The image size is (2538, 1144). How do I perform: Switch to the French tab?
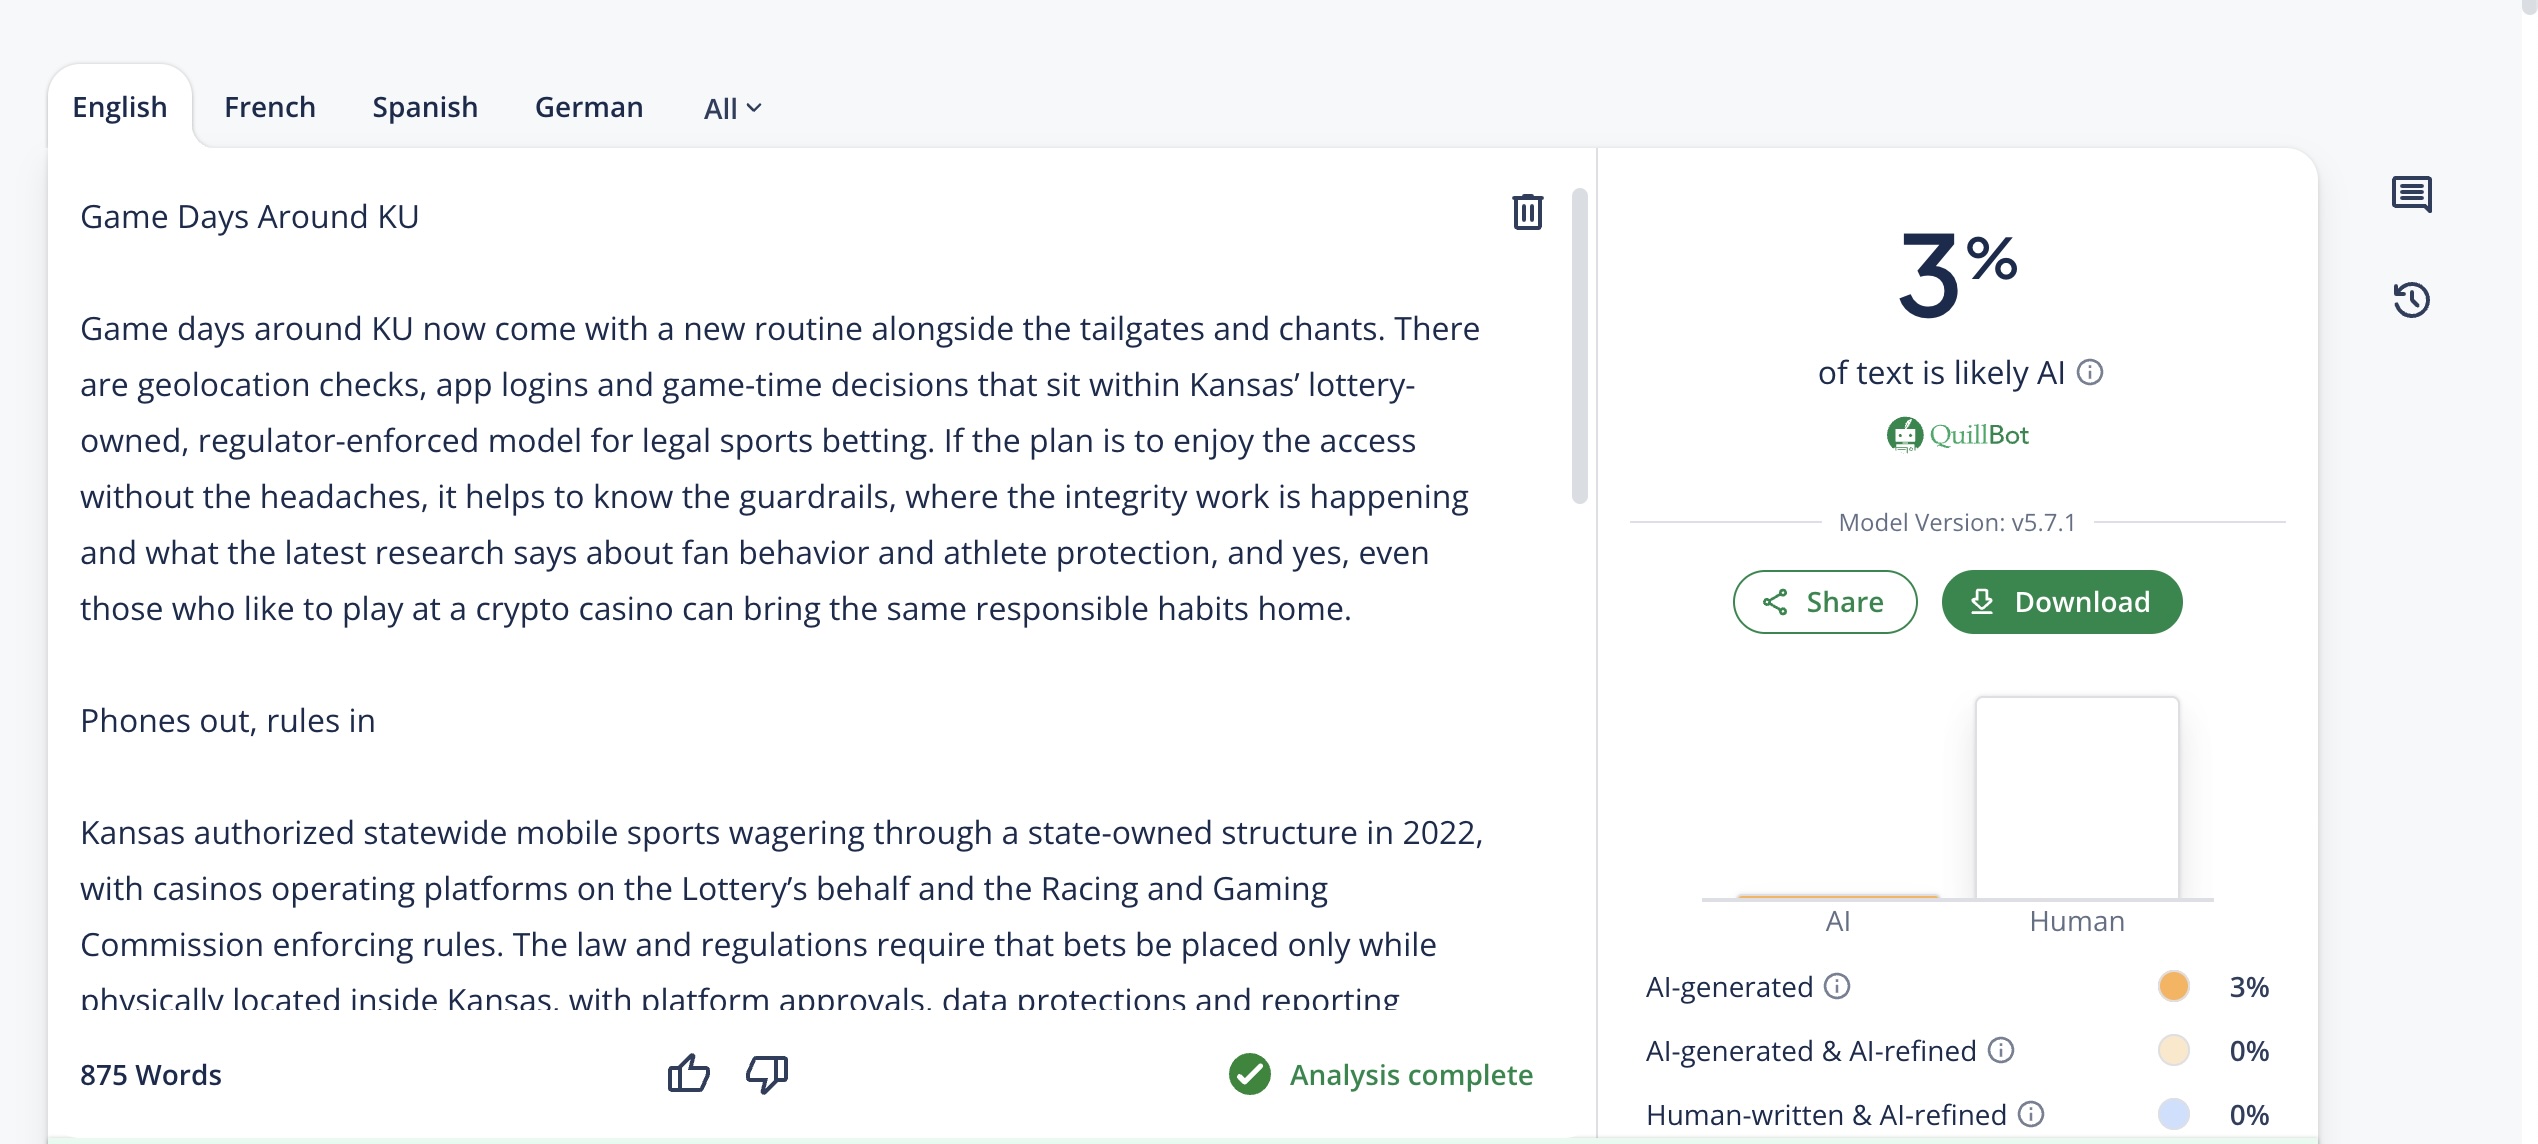[270, 107]
